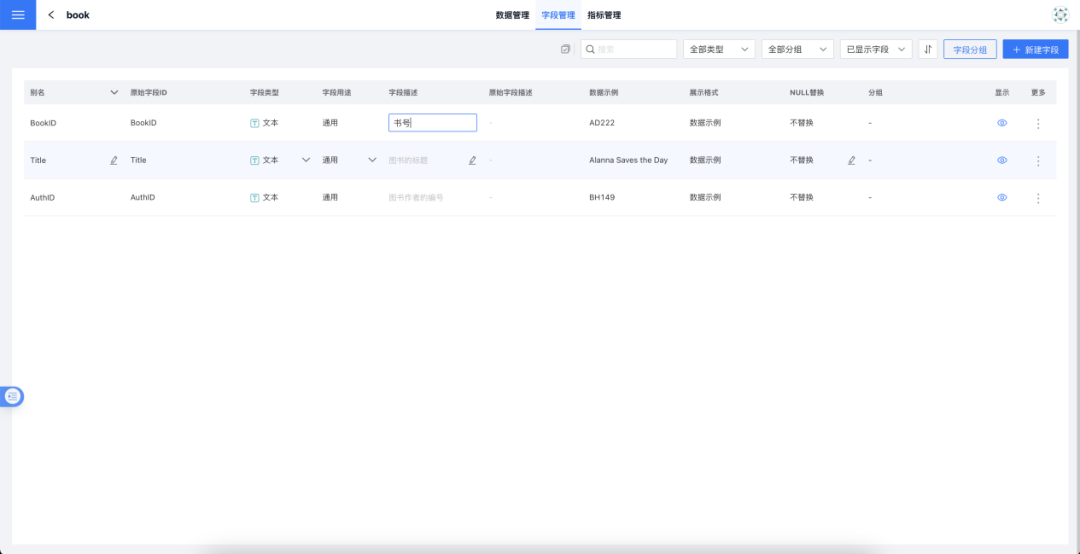Click the batch select icon left of search
1080x554 pixels.
pyautogui.click(x=565, y=49)
